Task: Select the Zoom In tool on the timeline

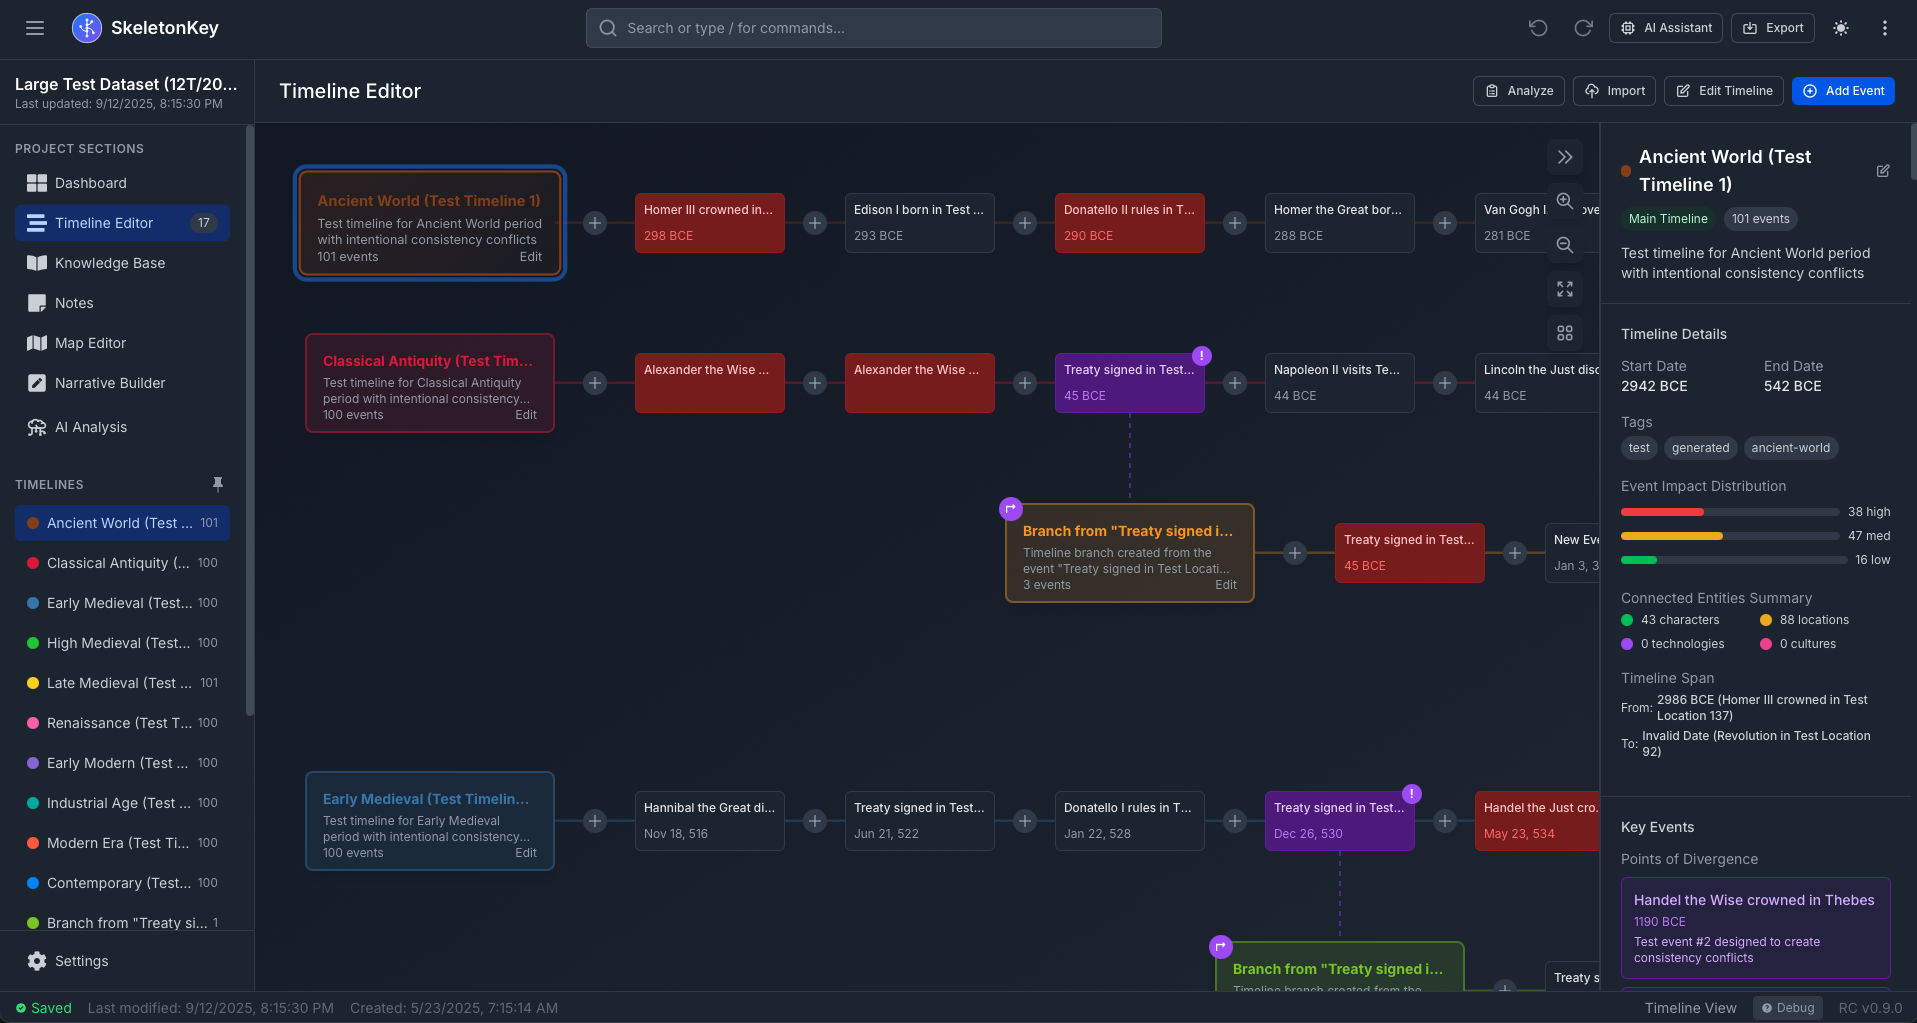Action: 1565,201
